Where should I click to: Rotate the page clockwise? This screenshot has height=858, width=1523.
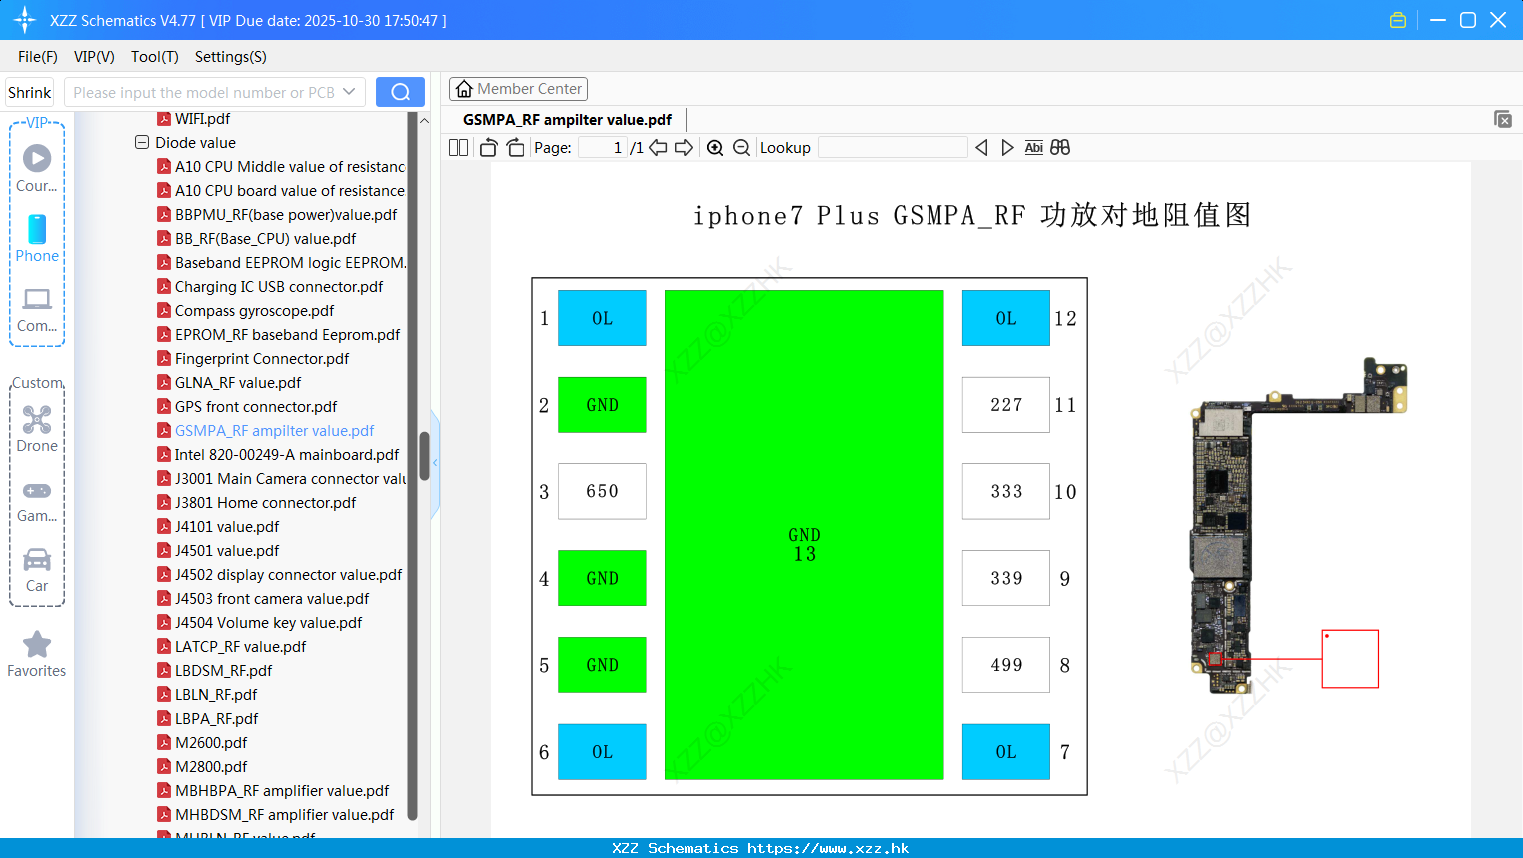(515, 147)
